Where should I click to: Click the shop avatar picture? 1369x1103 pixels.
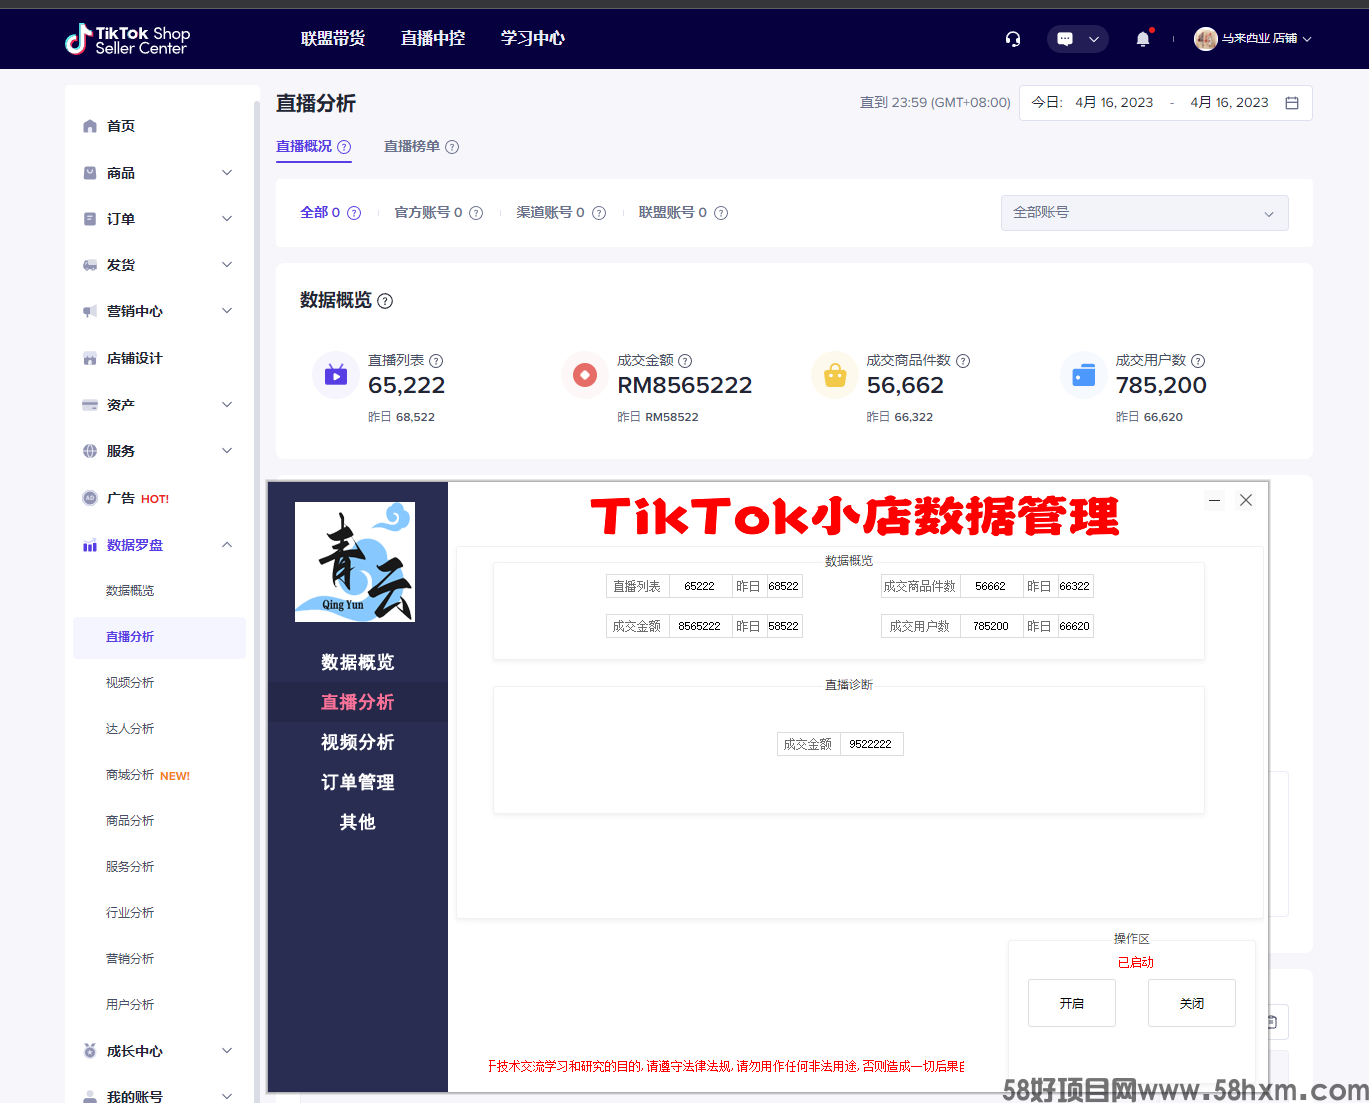1206,39
